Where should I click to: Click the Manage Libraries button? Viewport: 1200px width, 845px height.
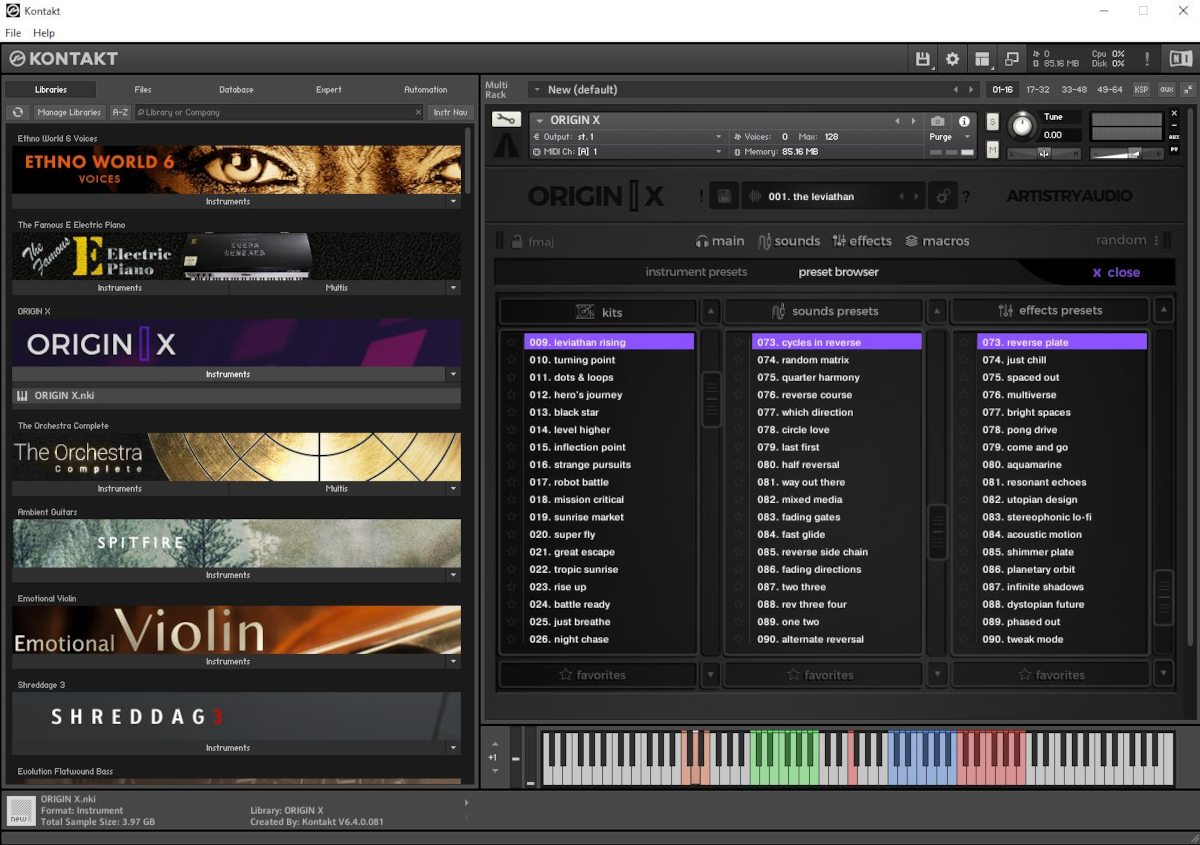[69, 113]
